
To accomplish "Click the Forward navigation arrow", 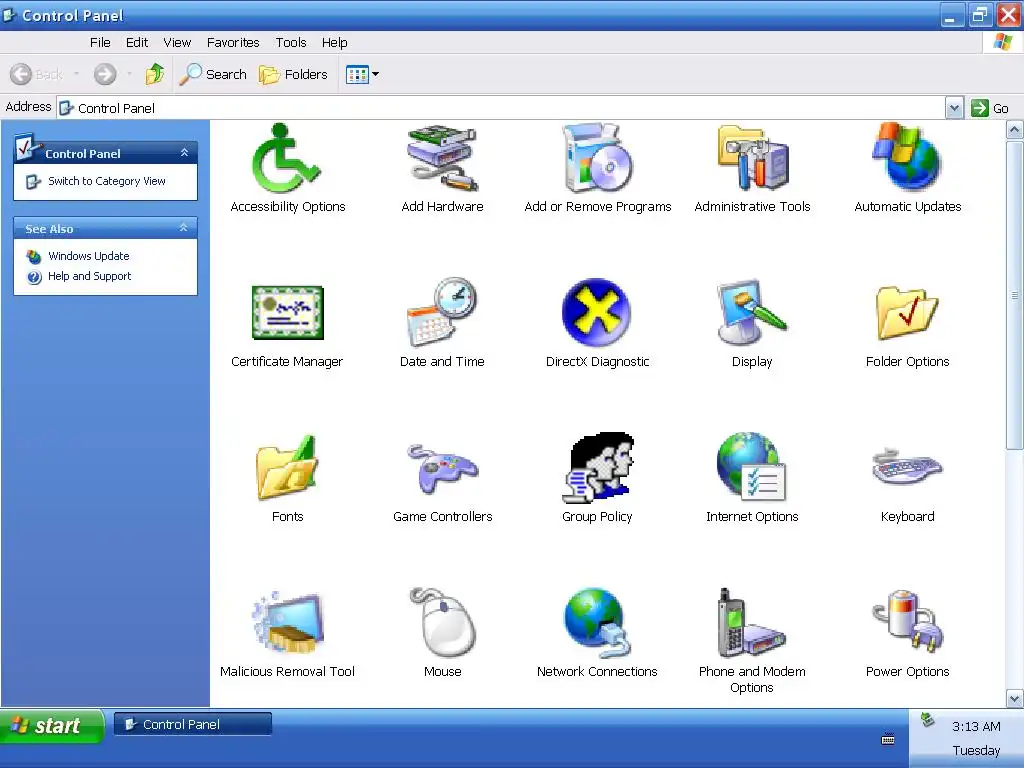I will 104,74.
